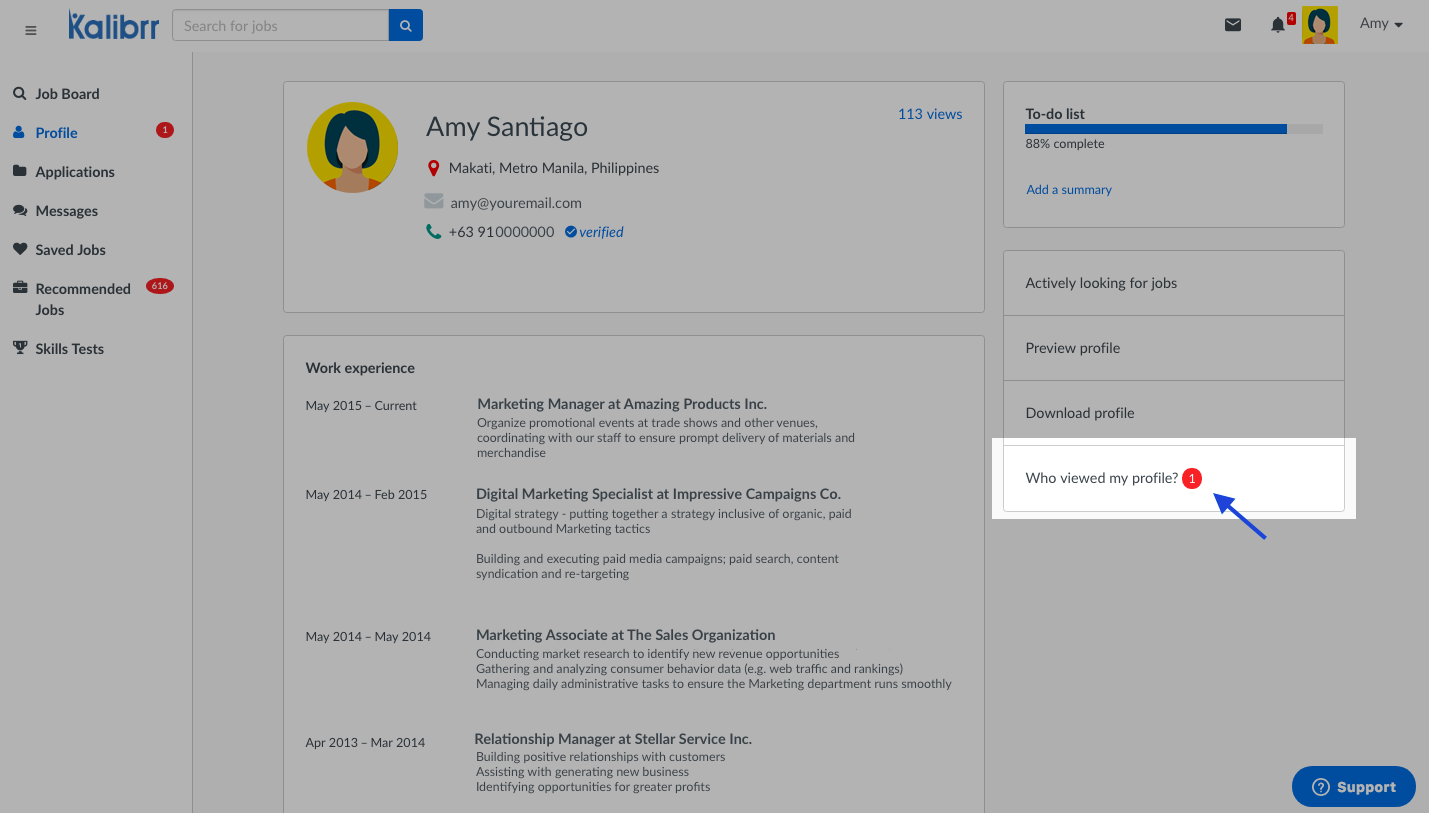Click the Recommended Jobs briefcase icon
Screen dimensions: 1429x813
pyautogui.click(x=19, y=288)
